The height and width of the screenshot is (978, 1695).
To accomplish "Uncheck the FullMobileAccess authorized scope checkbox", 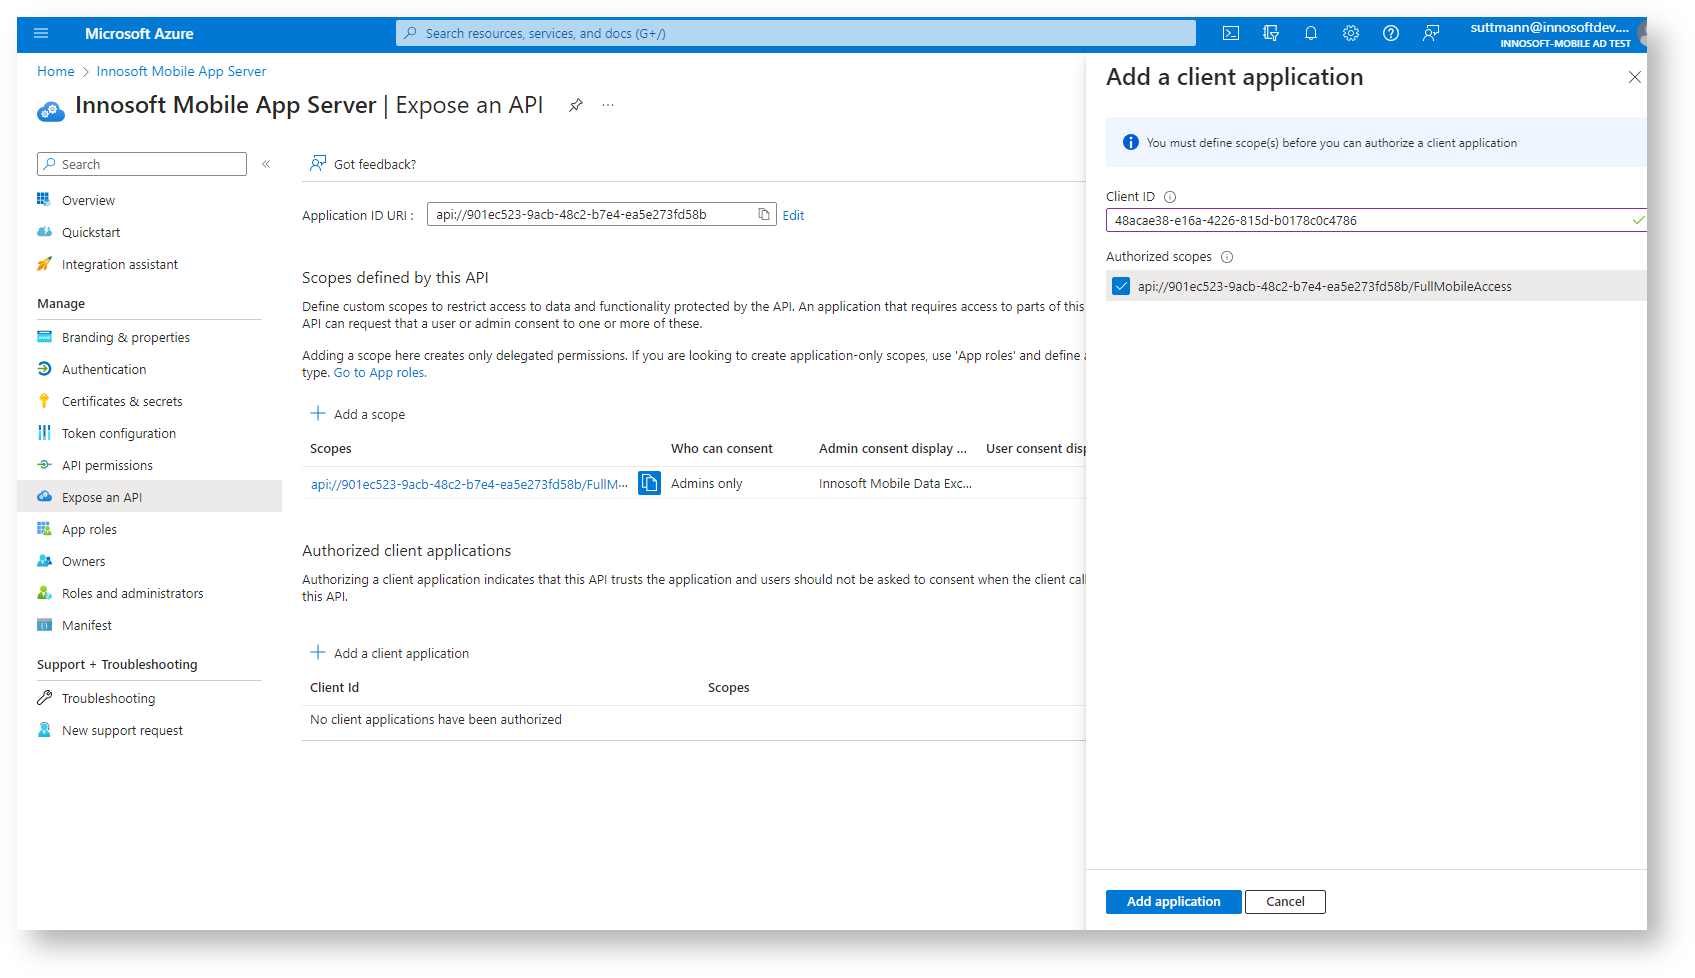I will tap(1121, 286).
